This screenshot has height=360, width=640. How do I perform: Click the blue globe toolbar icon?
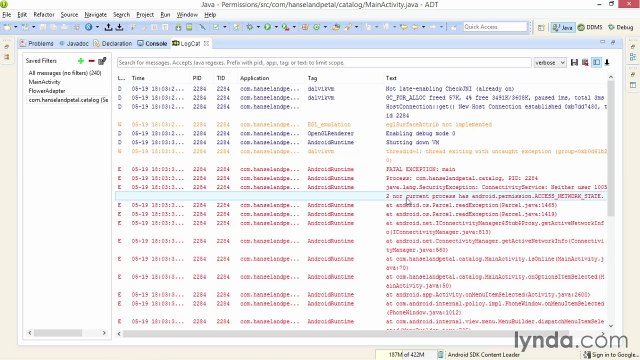click(89, 27)
